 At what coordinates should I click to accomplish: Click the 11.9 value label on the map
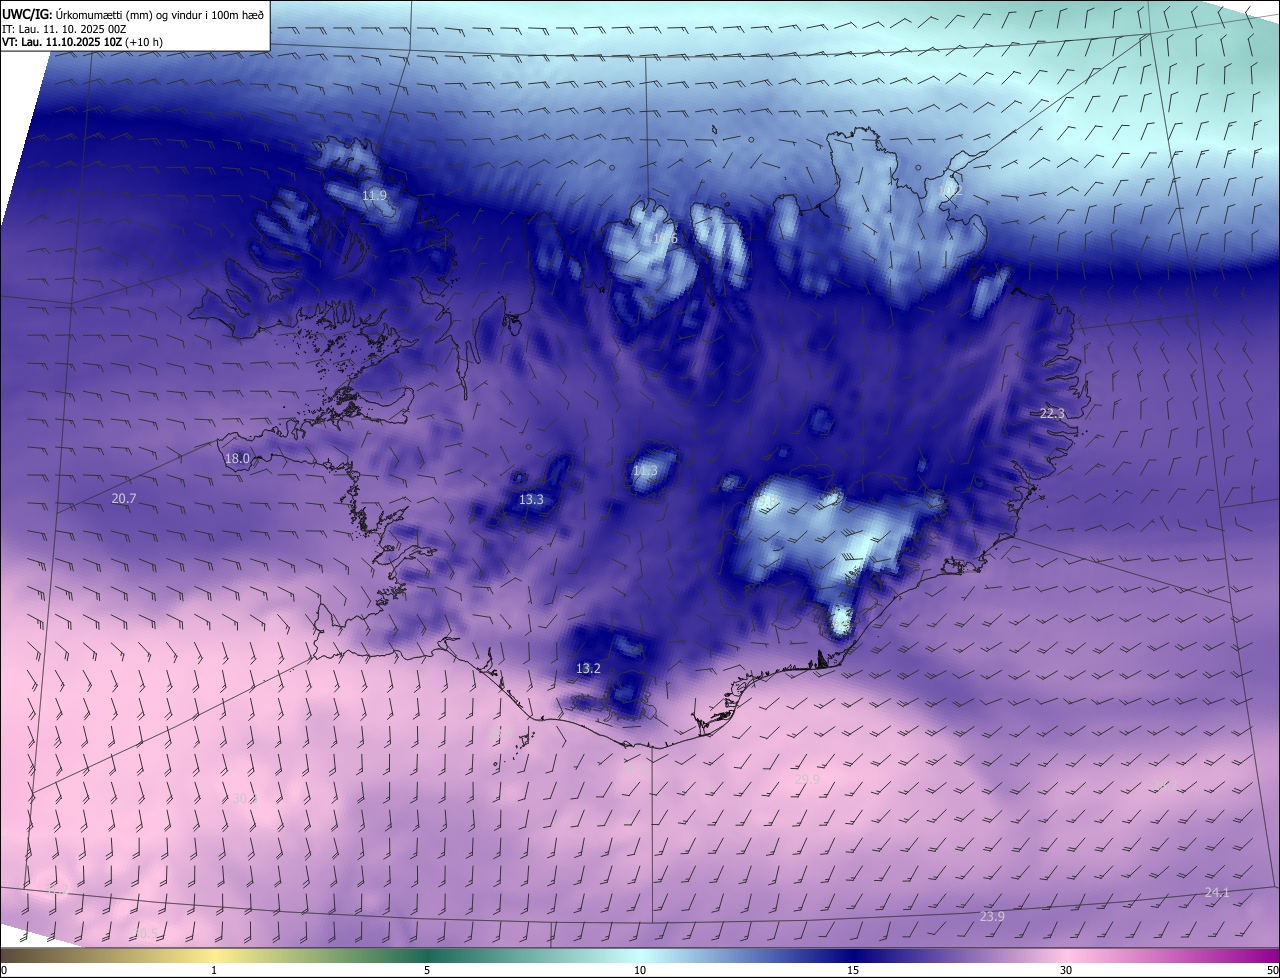point(374,195)
